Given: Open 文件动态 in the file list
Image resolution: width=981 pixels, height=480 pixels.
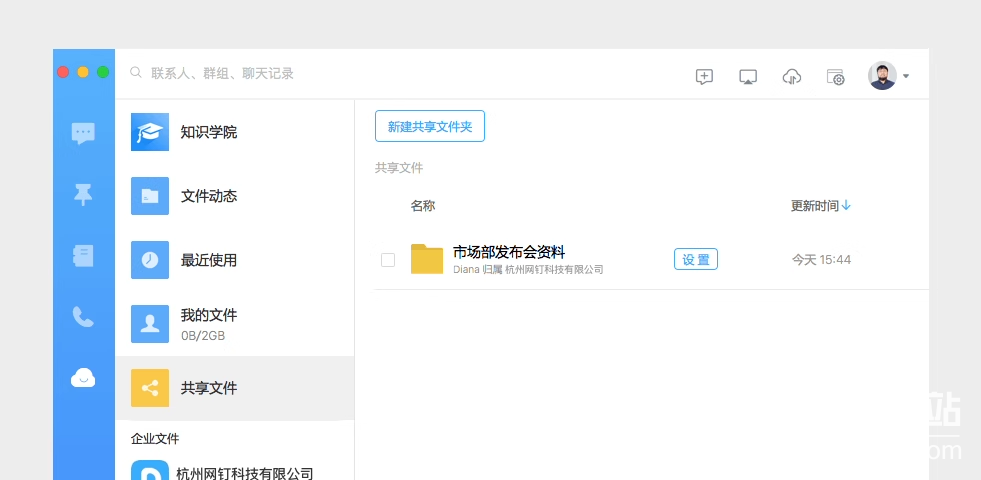Looking at the screenshot, I should click(235, 196).
